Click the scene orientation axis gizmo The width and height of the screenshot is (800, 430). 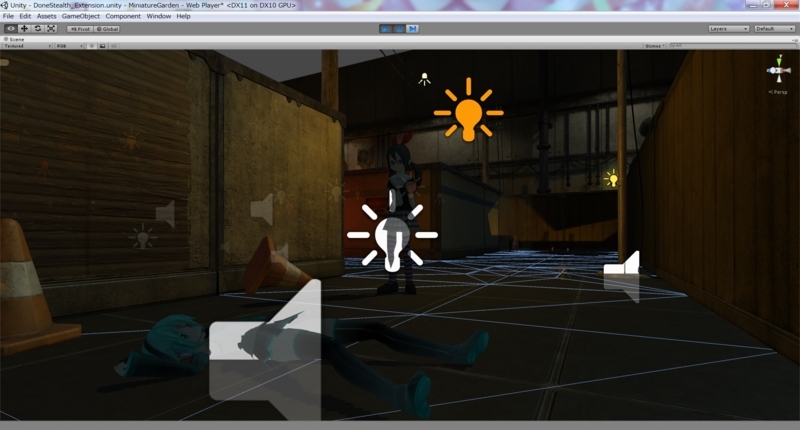[779, 70]
